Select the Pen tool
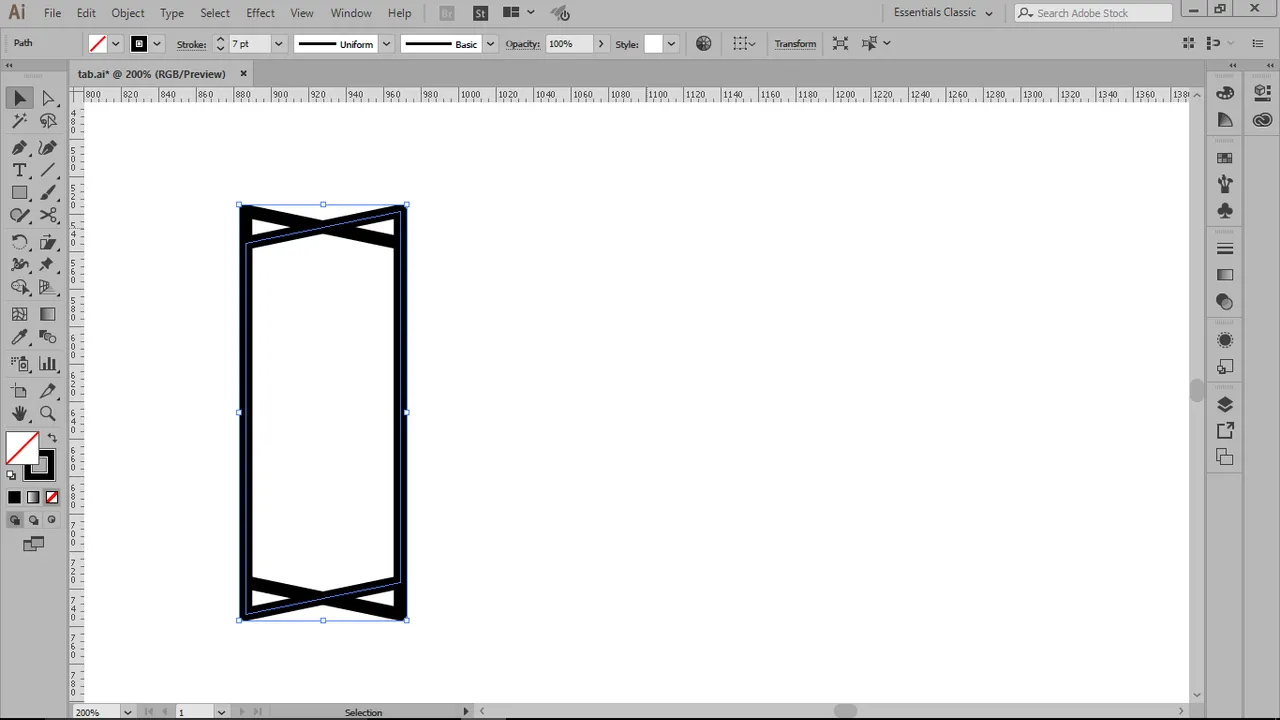 [20, 147]
